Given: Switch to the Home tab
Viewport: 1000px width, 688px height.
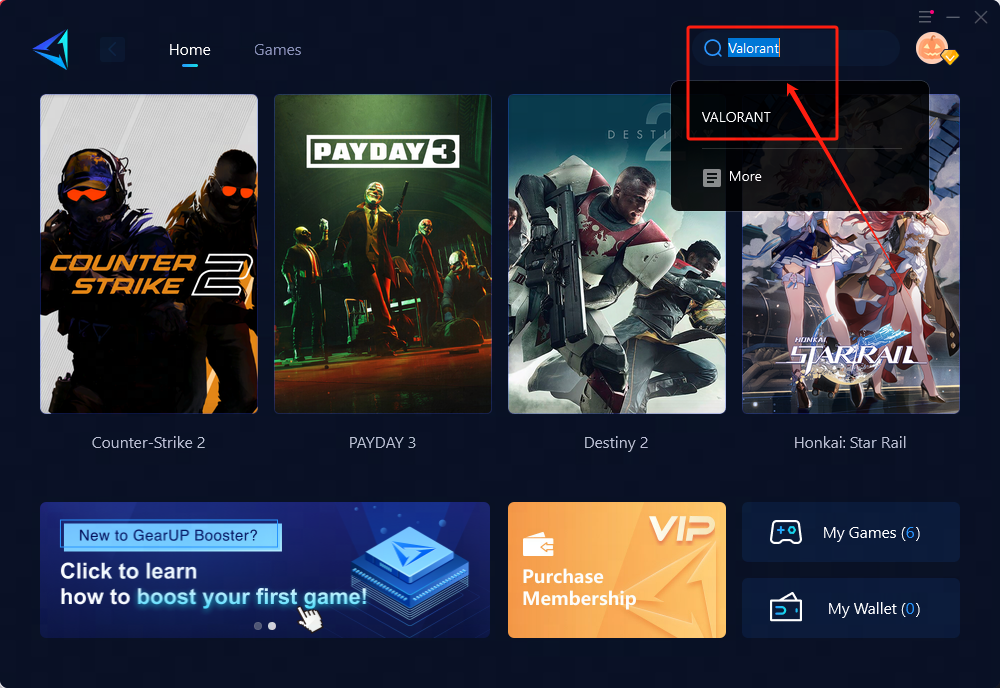Looking at the screenshot, I should click(x=189, y=49).
